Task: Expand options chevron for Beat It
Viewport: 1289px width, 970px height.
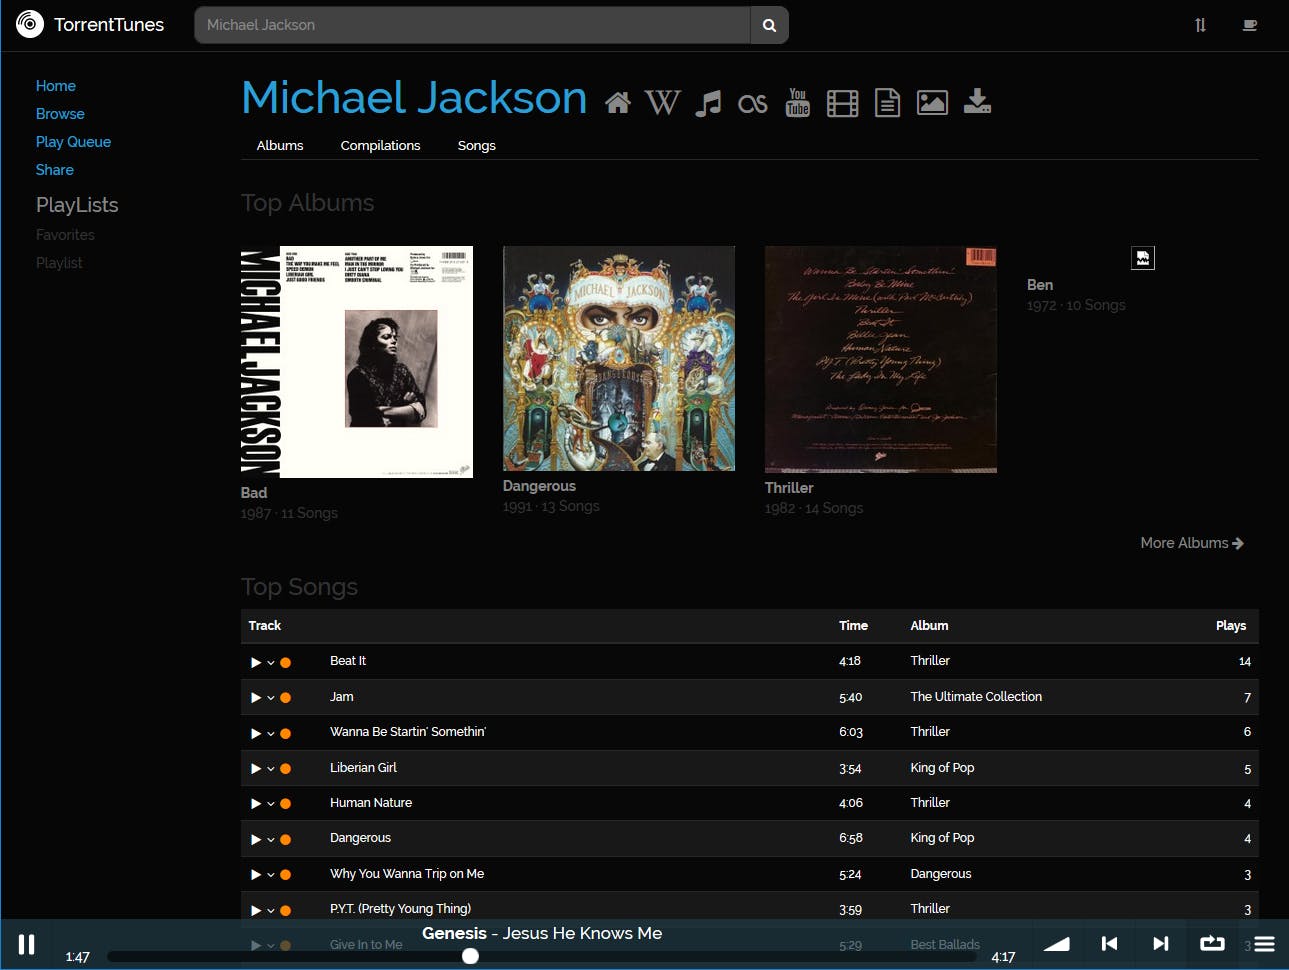Action: [x=271, y=662]
